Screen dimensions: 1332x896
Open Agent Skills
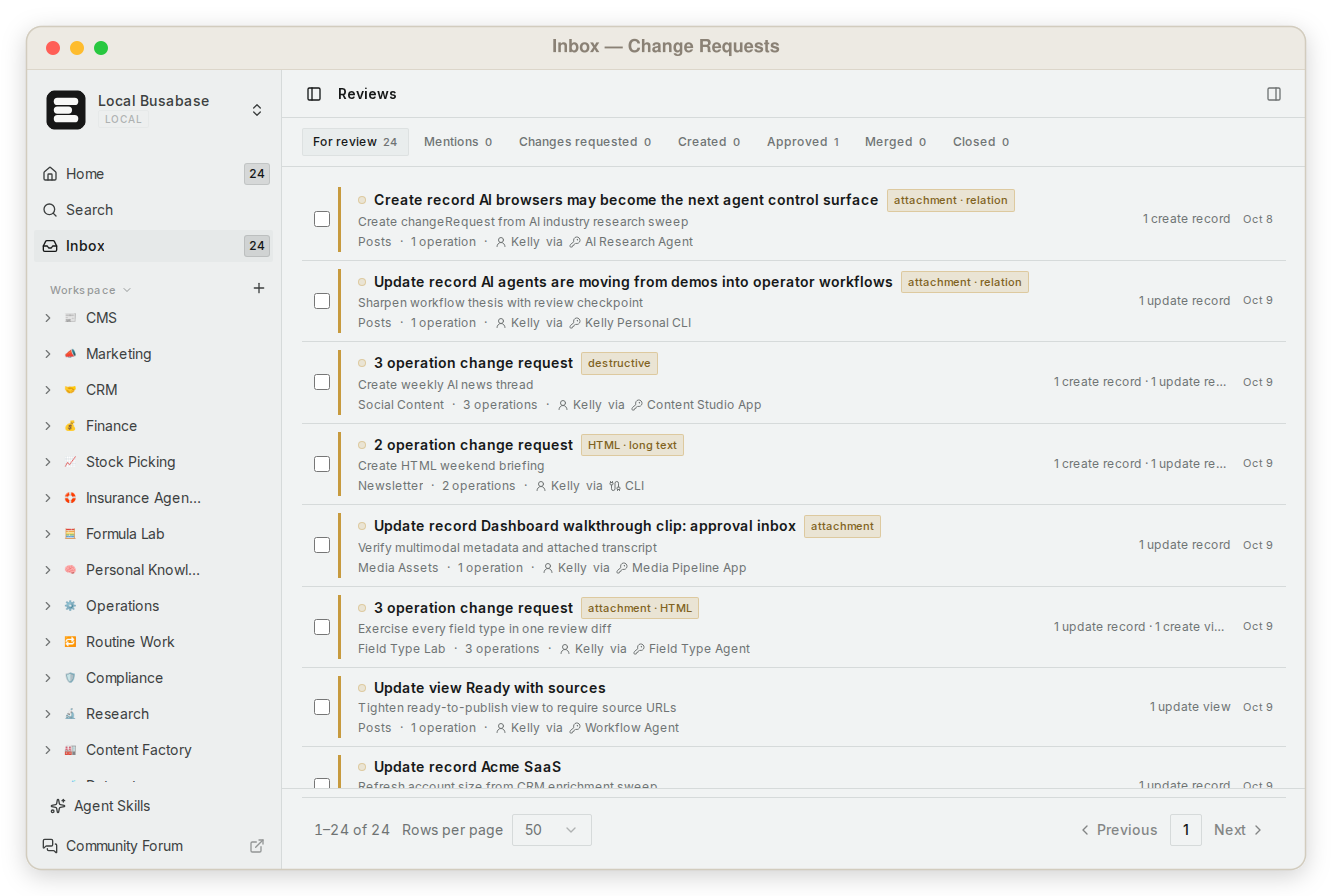click(x=100, y=806)
